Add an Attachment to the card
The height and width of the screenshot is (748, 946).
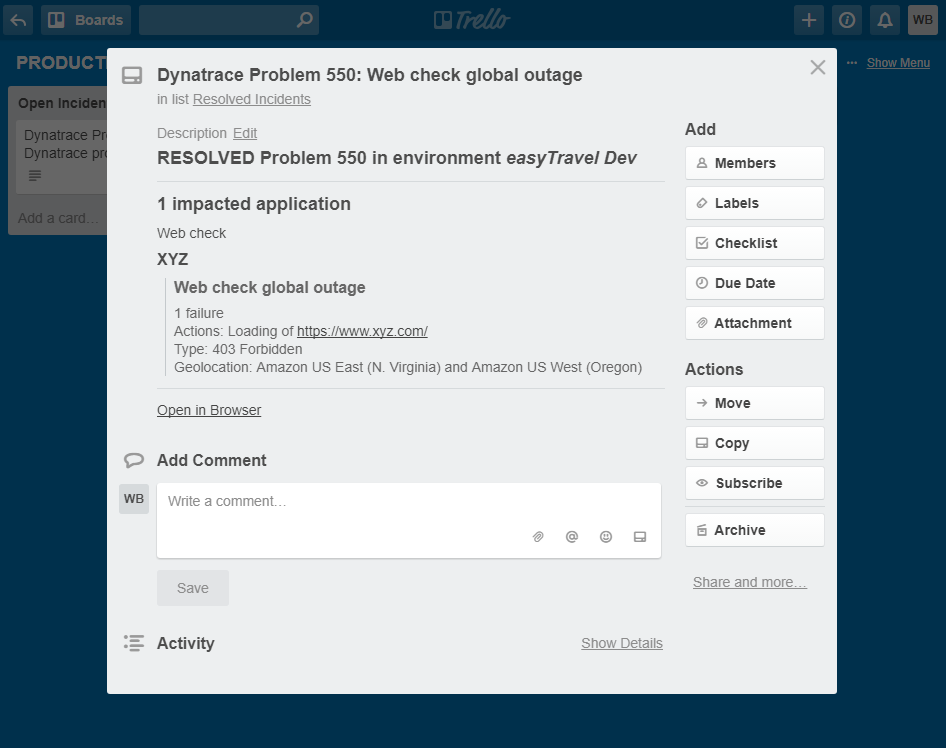click(755, 323)
